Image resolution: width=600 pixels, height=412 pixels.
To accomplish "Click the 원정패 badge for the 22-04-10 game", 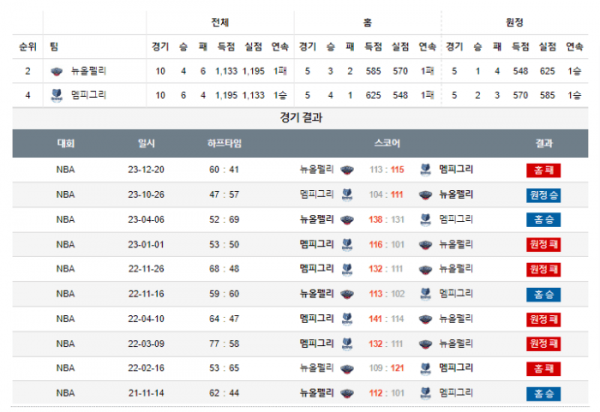I will [x=543, y=319].
